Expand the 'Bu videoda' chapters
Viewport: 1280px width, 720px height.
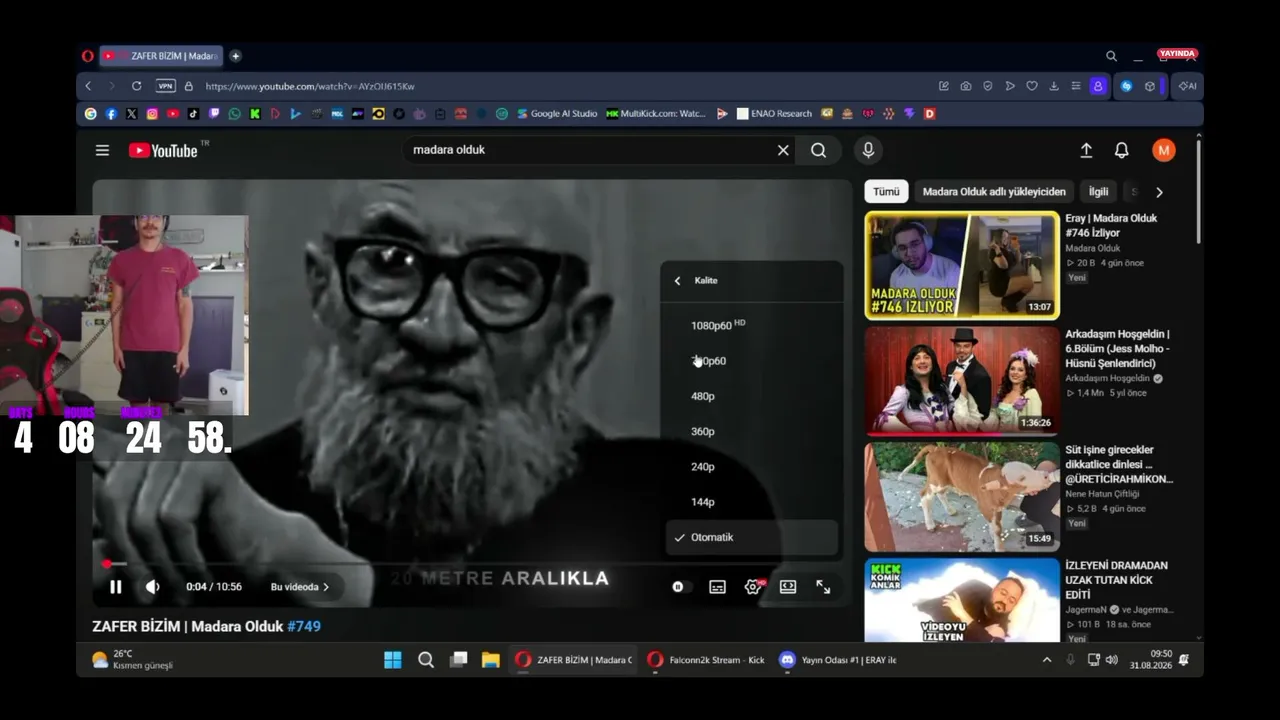coord(300,587)
